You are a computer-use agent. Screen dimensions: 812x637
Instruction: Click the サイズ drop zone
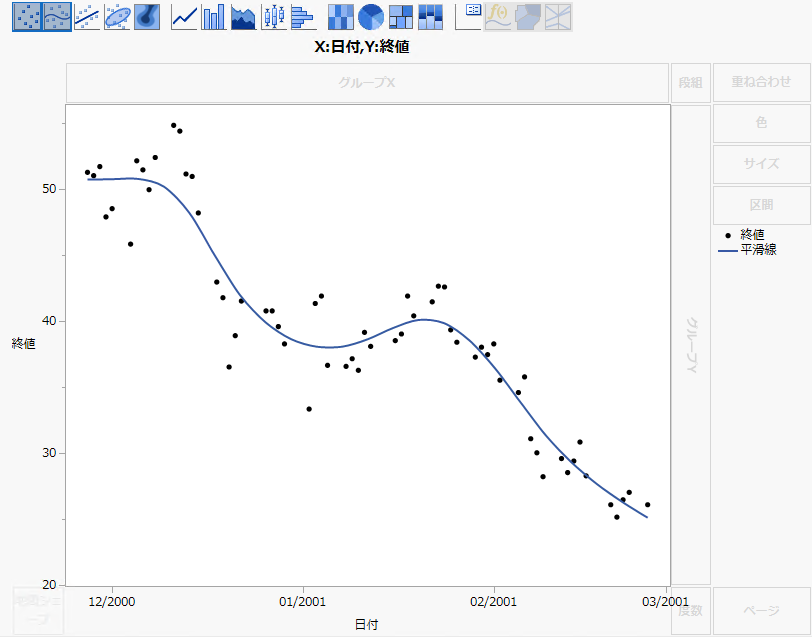(761, 164)
